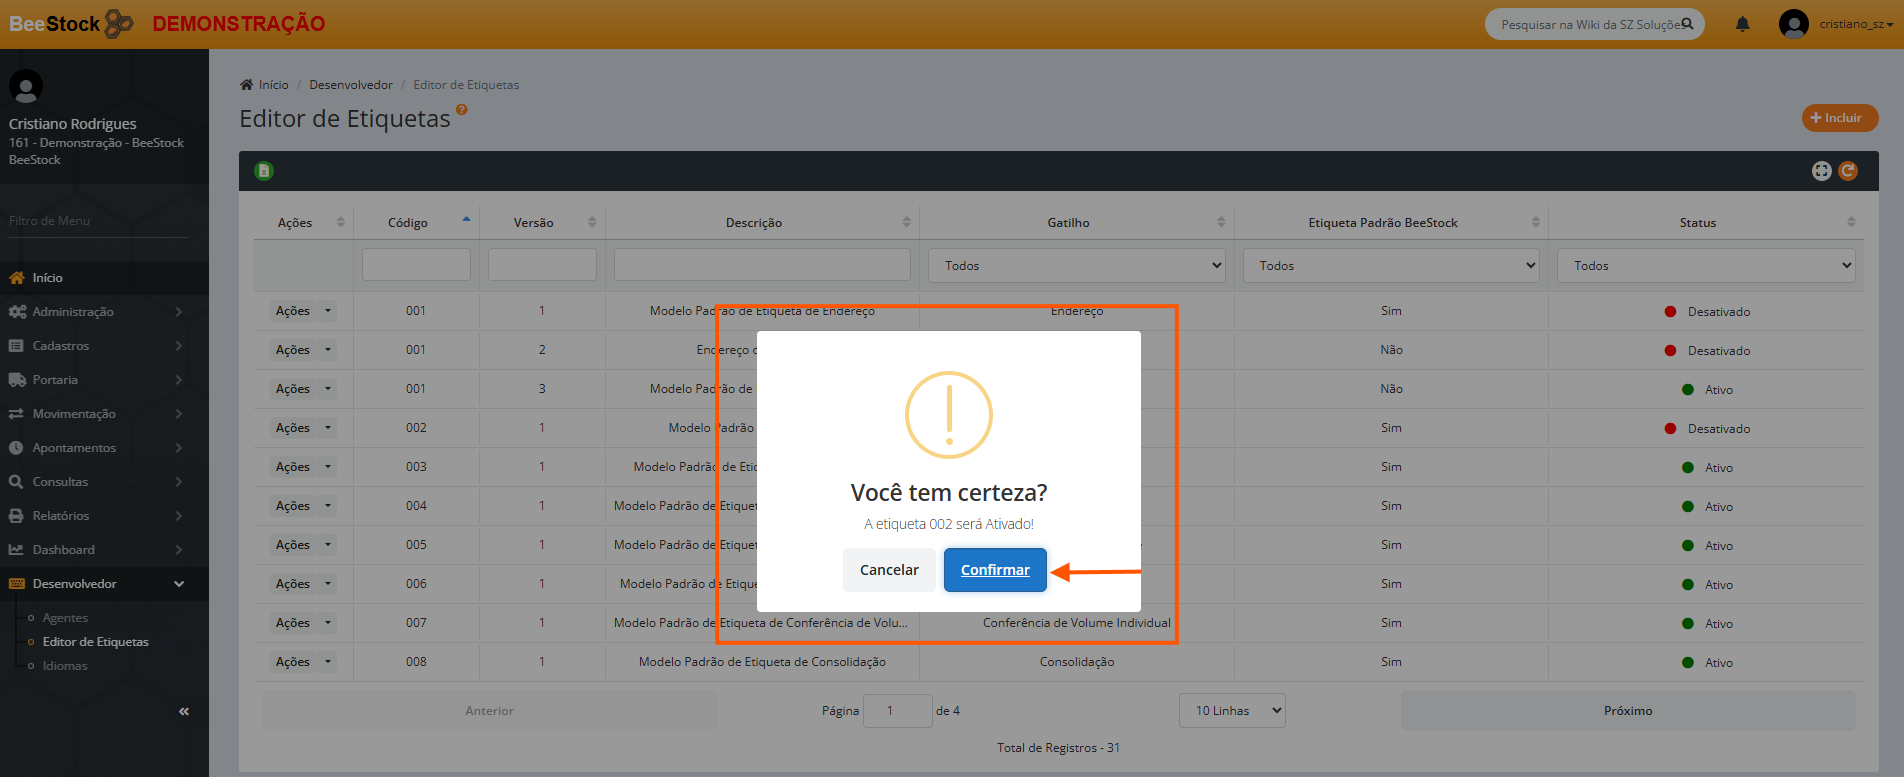Click the home icon in breadcrumb

click(247, 85)
